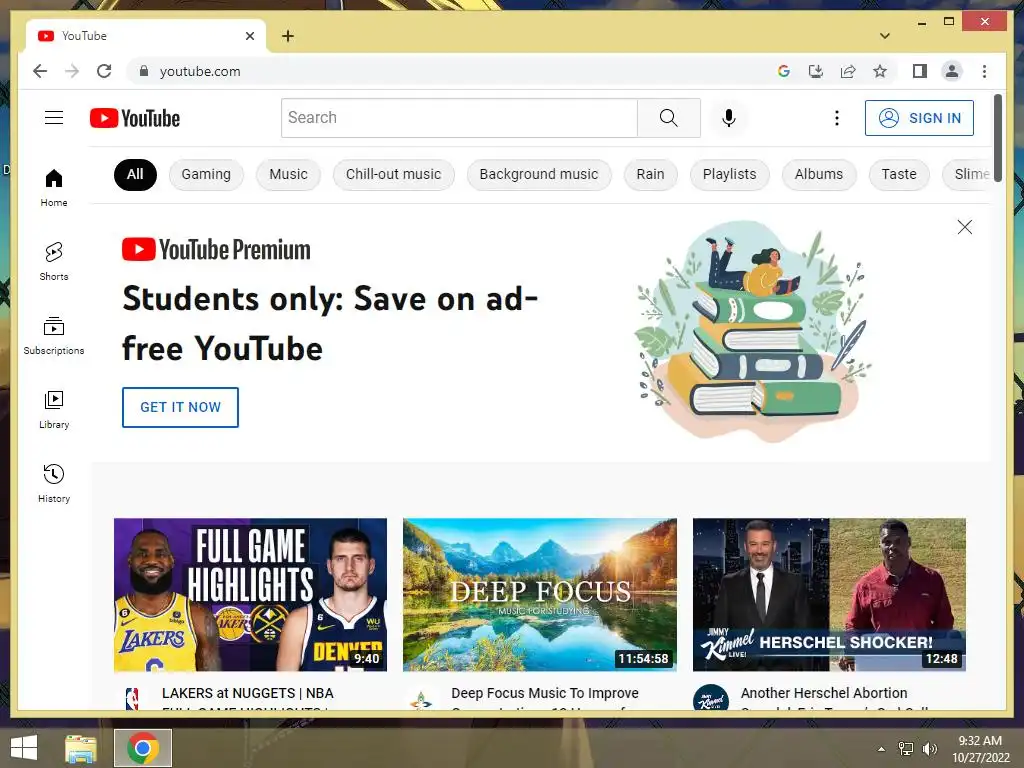Open Library in sidebar

coord(54,409)
